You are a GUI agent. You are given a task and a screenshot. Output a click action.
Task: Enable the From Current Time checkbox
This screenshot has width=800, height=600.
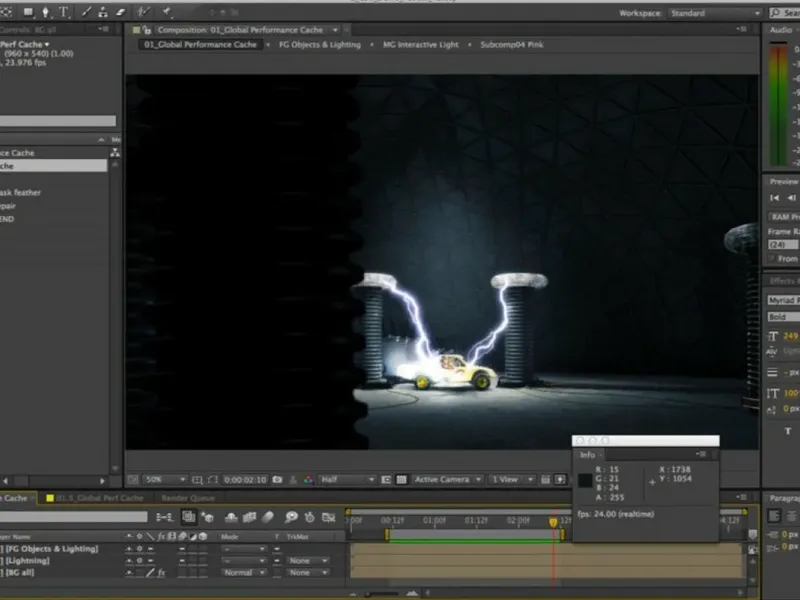773,259
